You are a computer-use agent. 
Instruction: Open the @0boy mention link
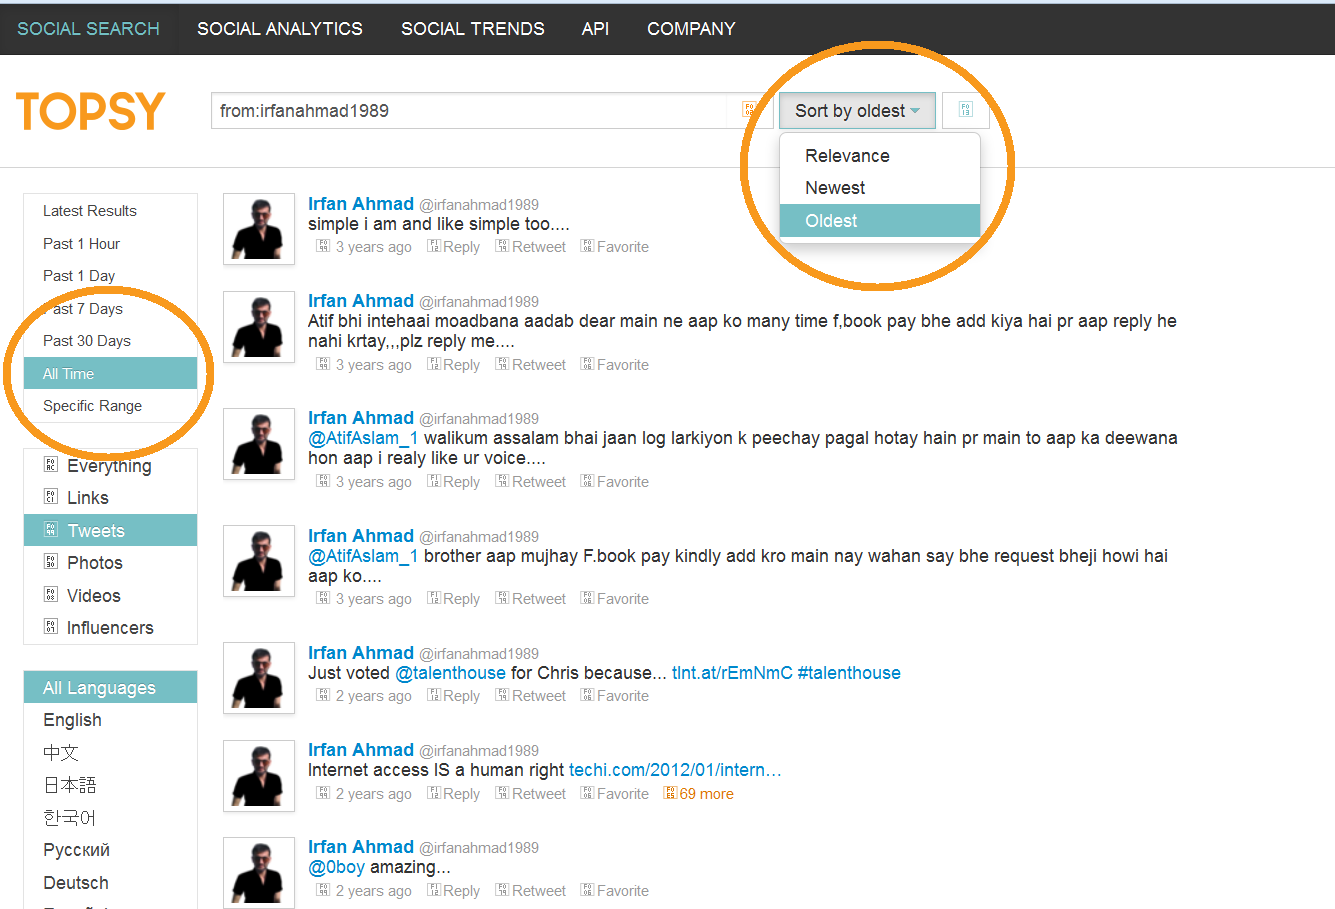[x=336, y=867]
